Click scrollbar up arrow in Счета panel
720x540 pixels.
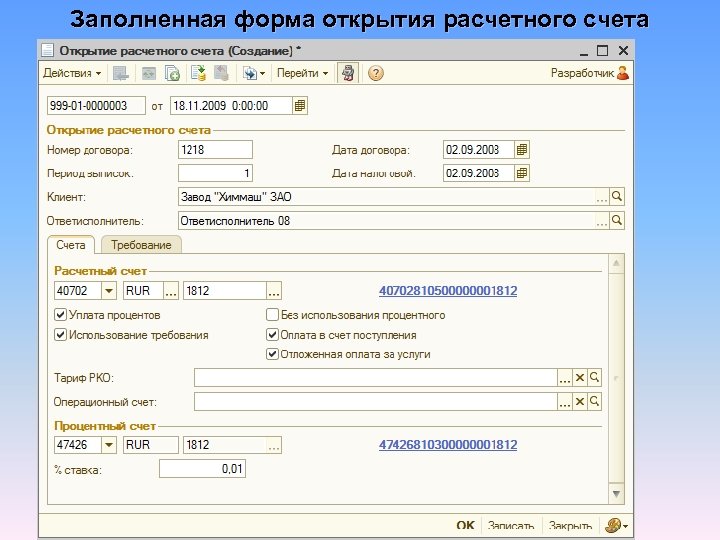click(616, 264)
